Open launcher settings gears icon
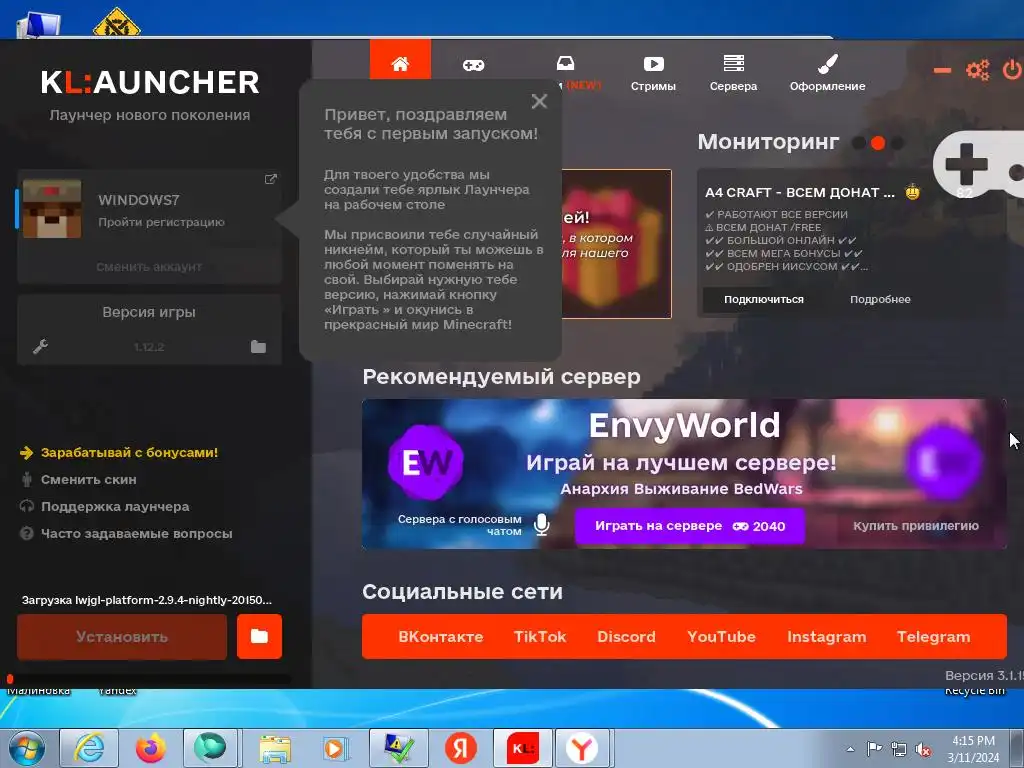 click(977, 70)
